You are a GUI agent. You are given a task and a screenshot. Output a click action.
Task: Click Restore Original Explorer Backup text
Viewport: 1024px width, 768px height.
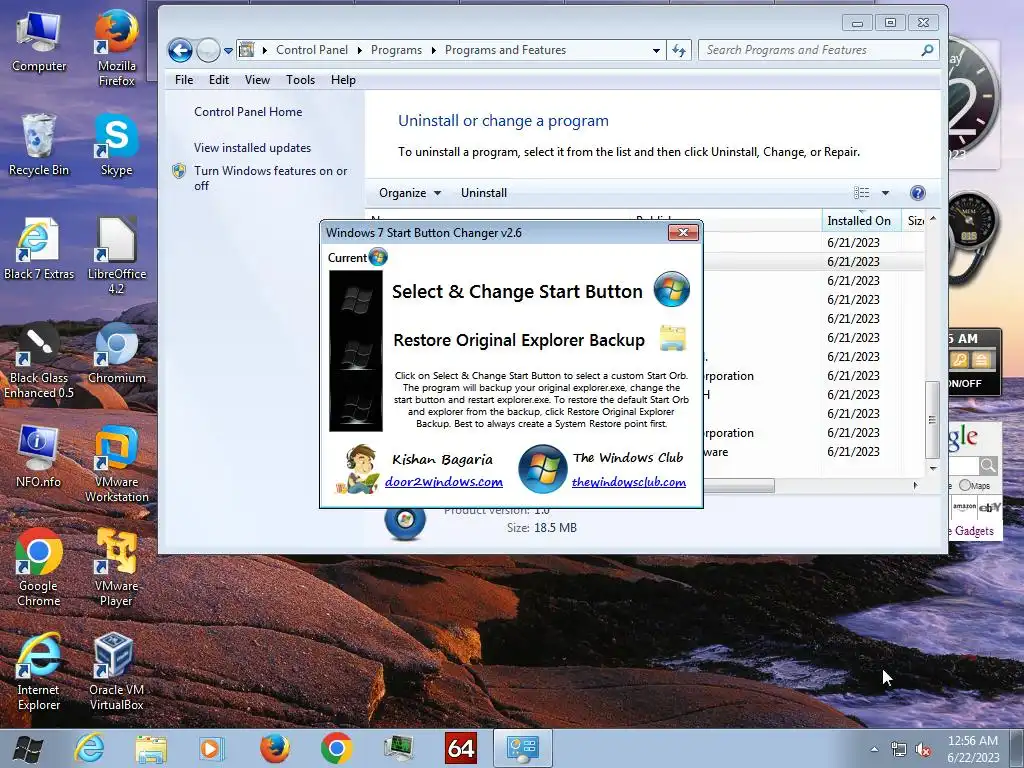[519, 340]
